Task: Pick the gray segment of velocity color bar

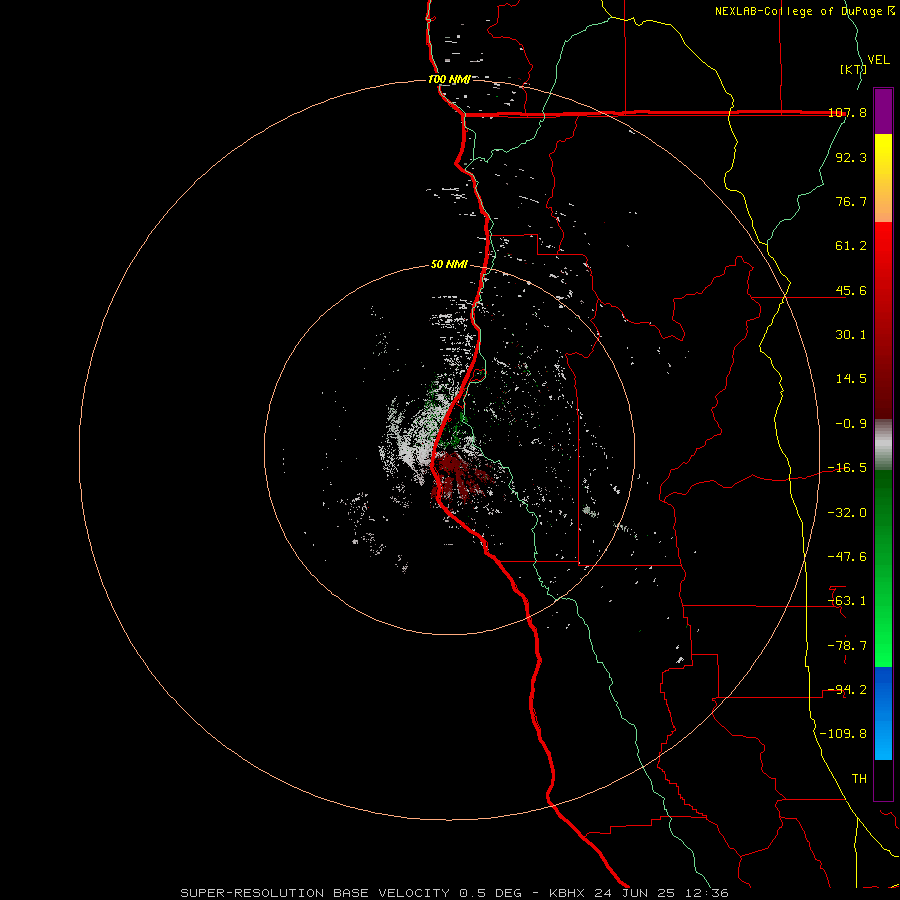Action: pos(883,444)
